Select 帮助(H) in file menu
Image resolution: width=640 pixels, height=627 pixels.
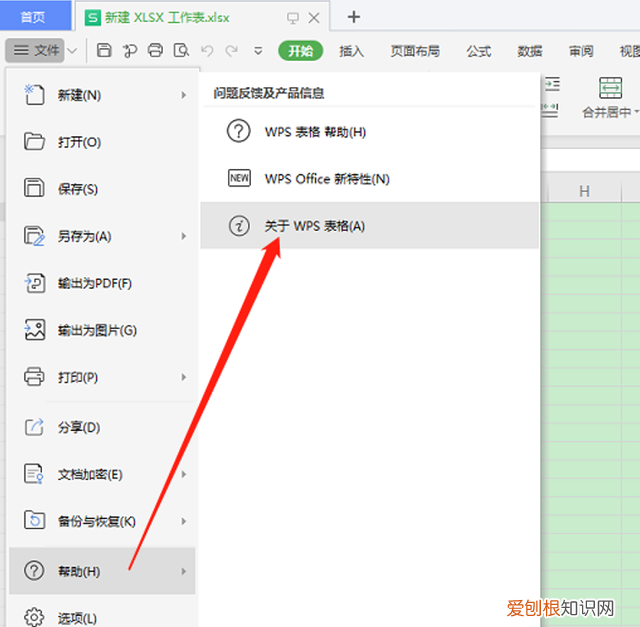tap(102, 571)
